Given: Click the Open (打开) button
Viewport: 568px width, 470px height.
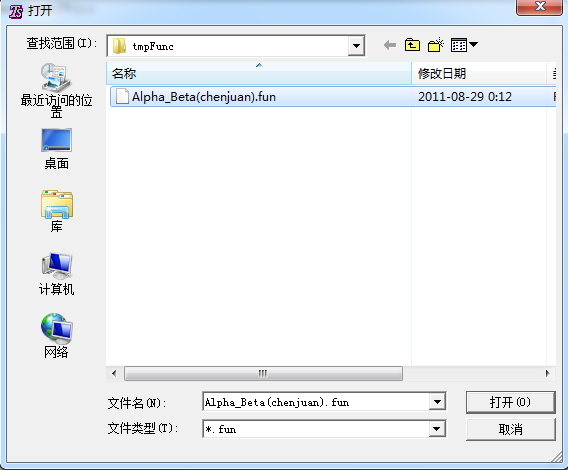Looking at the screenshot, I should click(510, 402).
